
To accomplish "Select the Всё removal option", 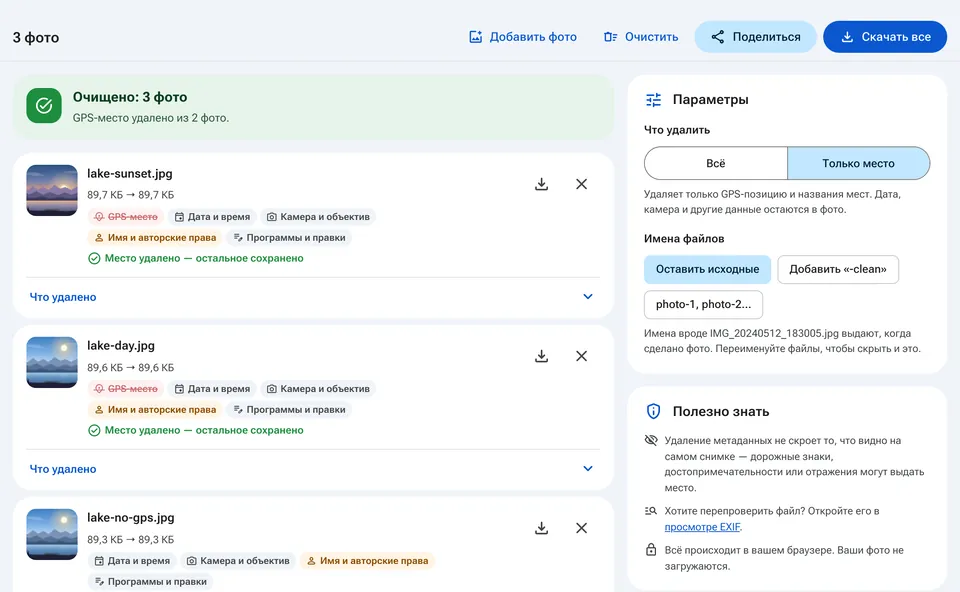I will [716, 163].
